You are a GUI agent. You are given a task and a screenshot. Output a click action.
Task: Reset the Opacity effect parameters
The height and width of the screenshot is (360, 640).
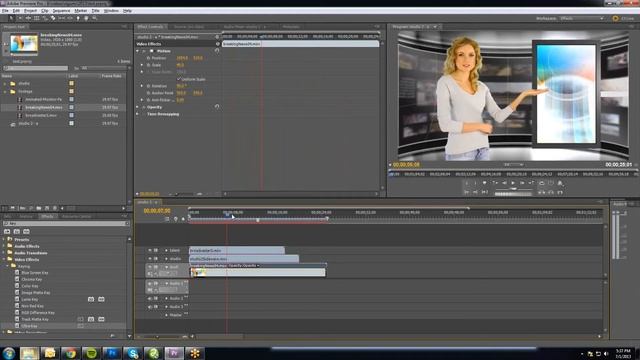(217, 107)
